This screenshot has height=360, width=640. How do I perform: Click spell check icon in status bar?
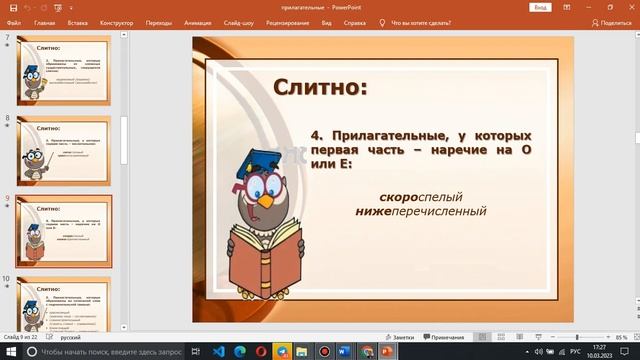(49, 337)
